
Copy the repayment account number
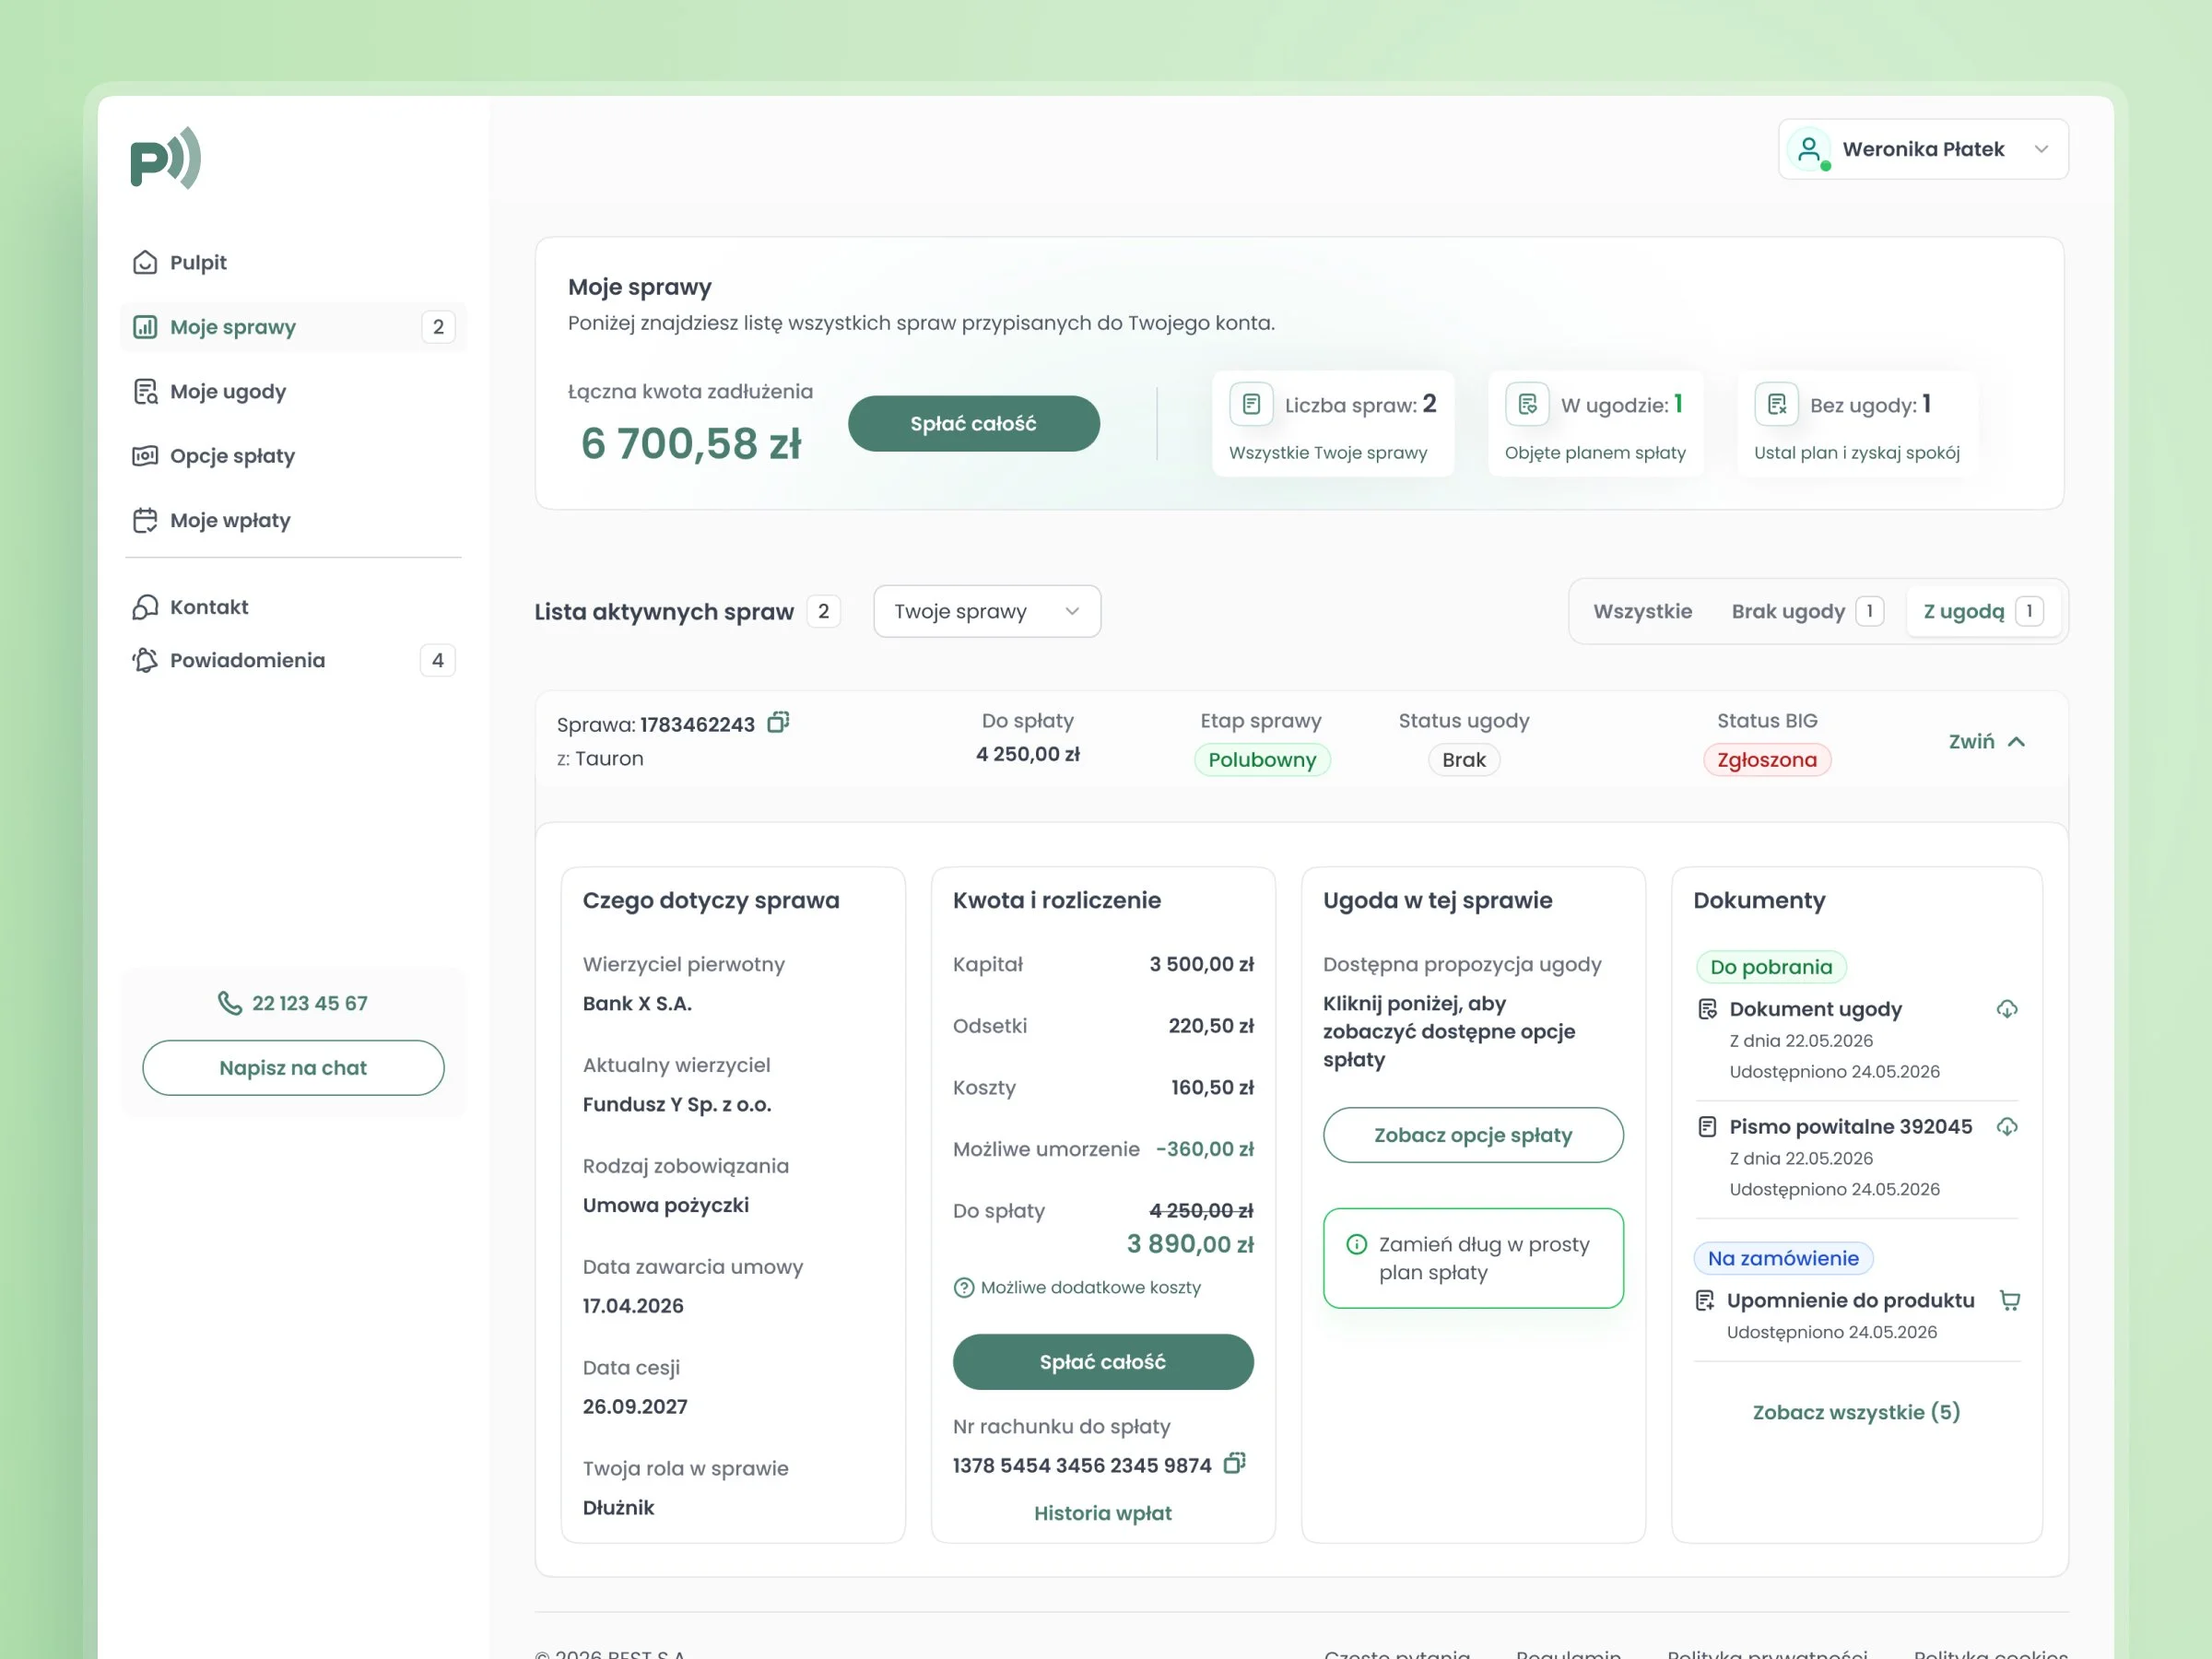click(x=1235, y=1463)
